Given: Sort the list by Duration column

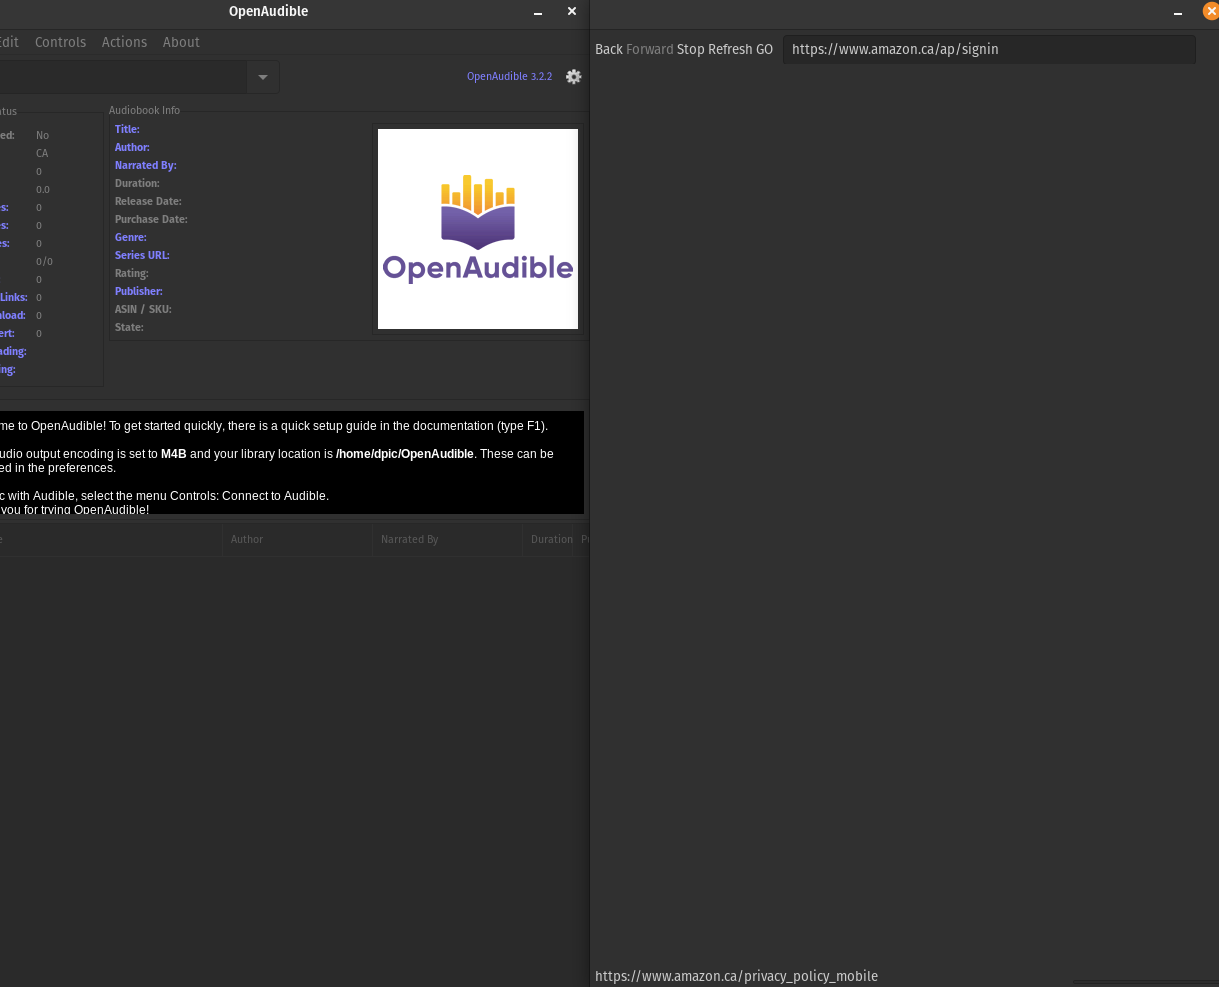Looking at the screenshot, I should [551, 539].
